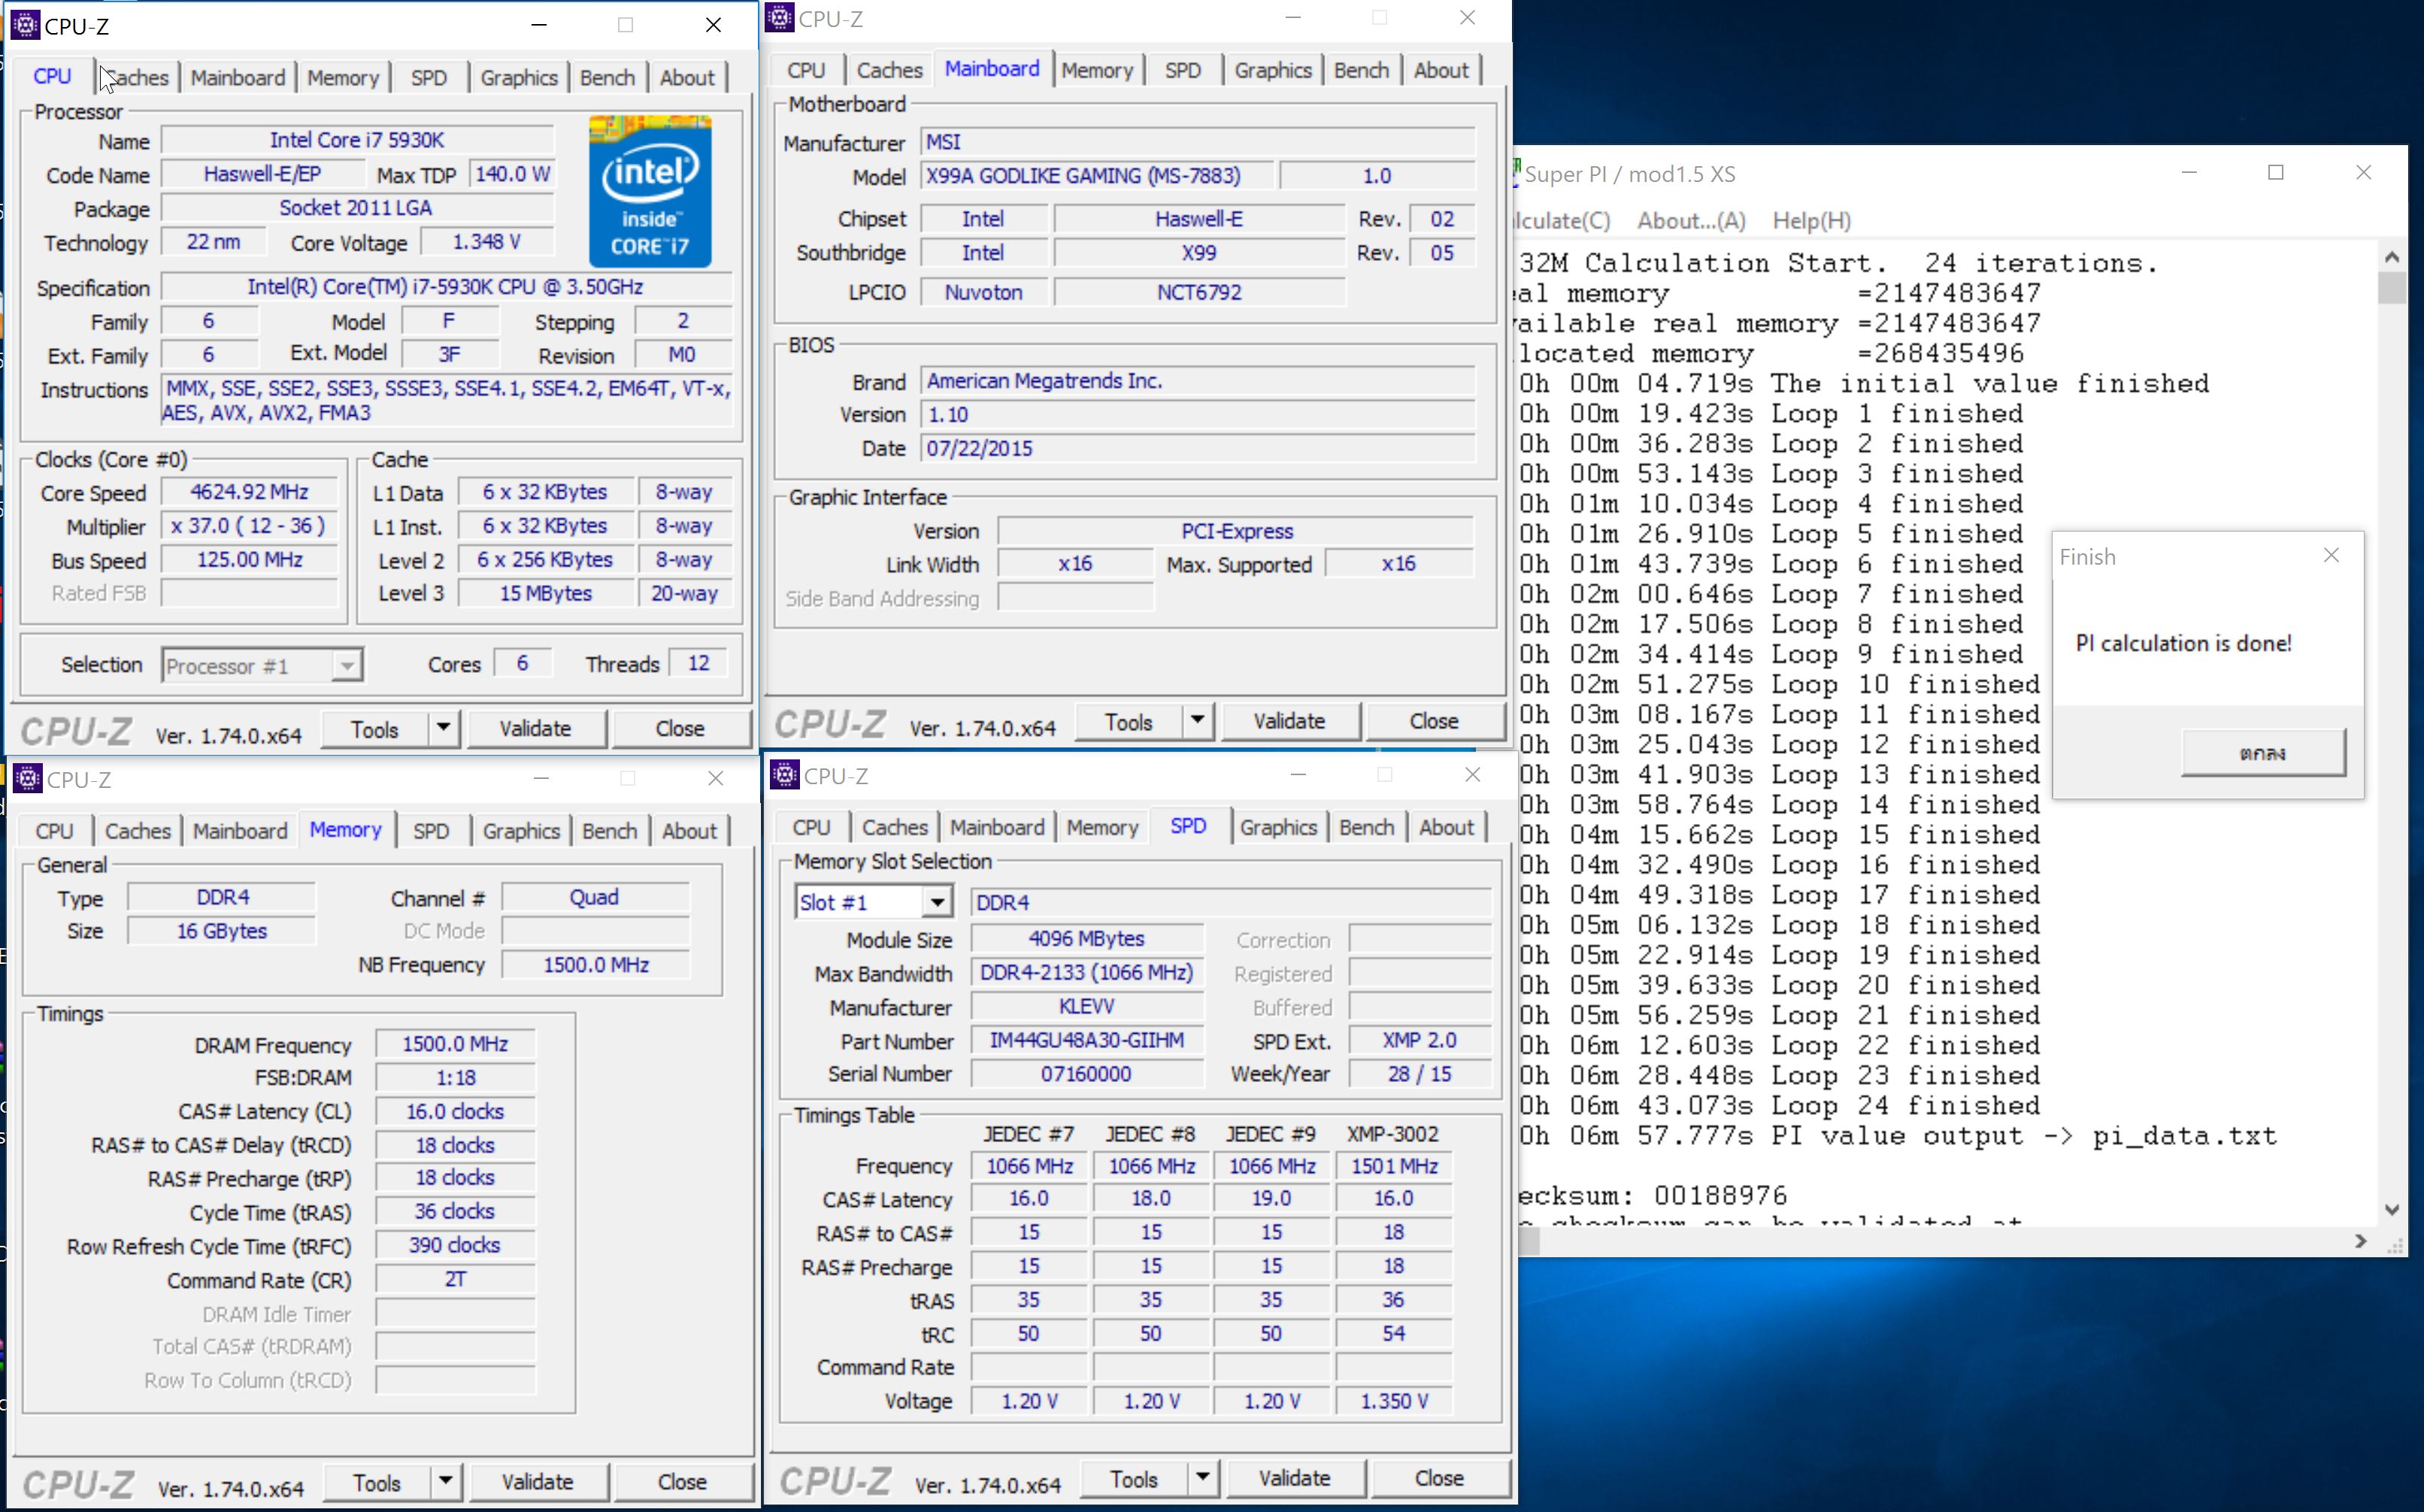
Task: Click the Threads count field
Action: (698, 663)
